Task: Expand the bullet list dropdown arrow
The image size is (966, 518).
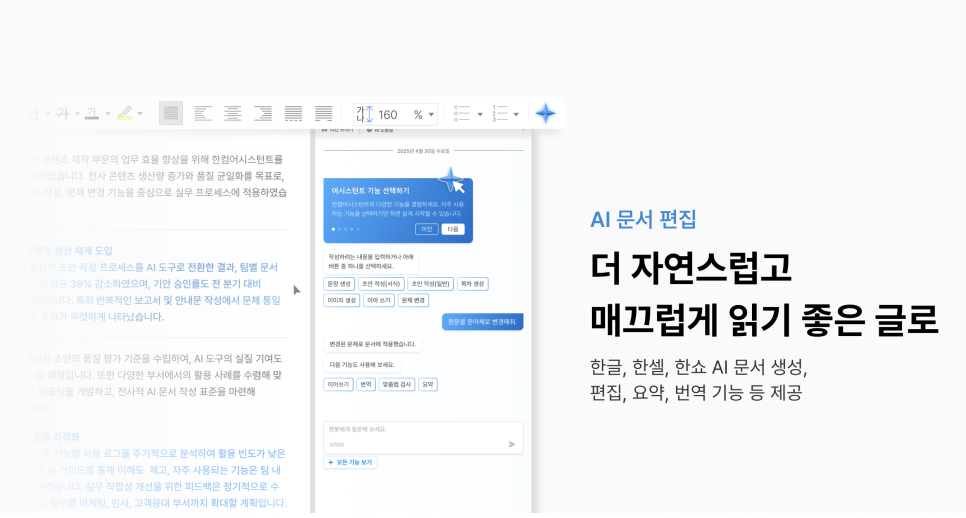Action: (480, 115)
